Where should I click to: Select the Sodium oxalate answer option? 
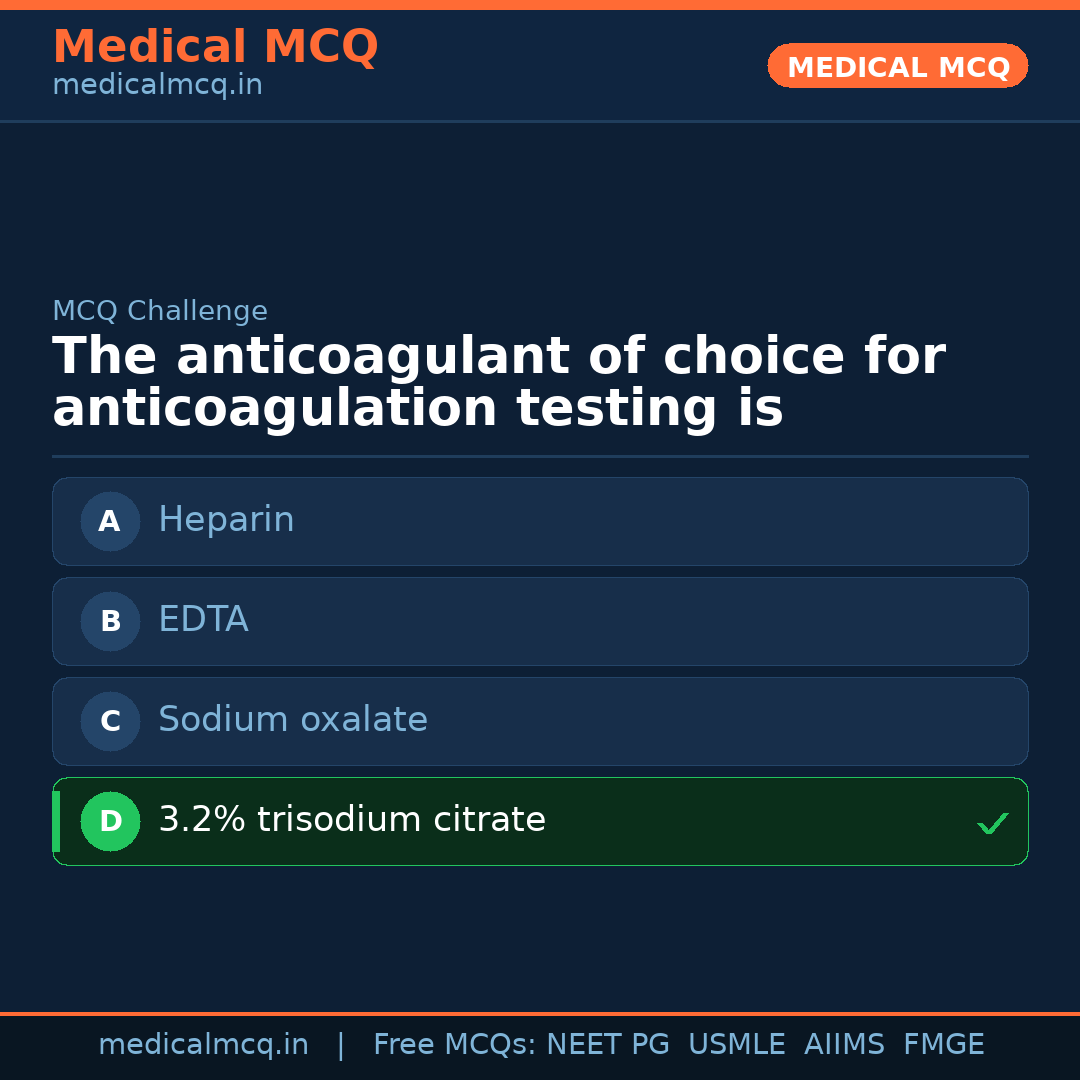540,721
